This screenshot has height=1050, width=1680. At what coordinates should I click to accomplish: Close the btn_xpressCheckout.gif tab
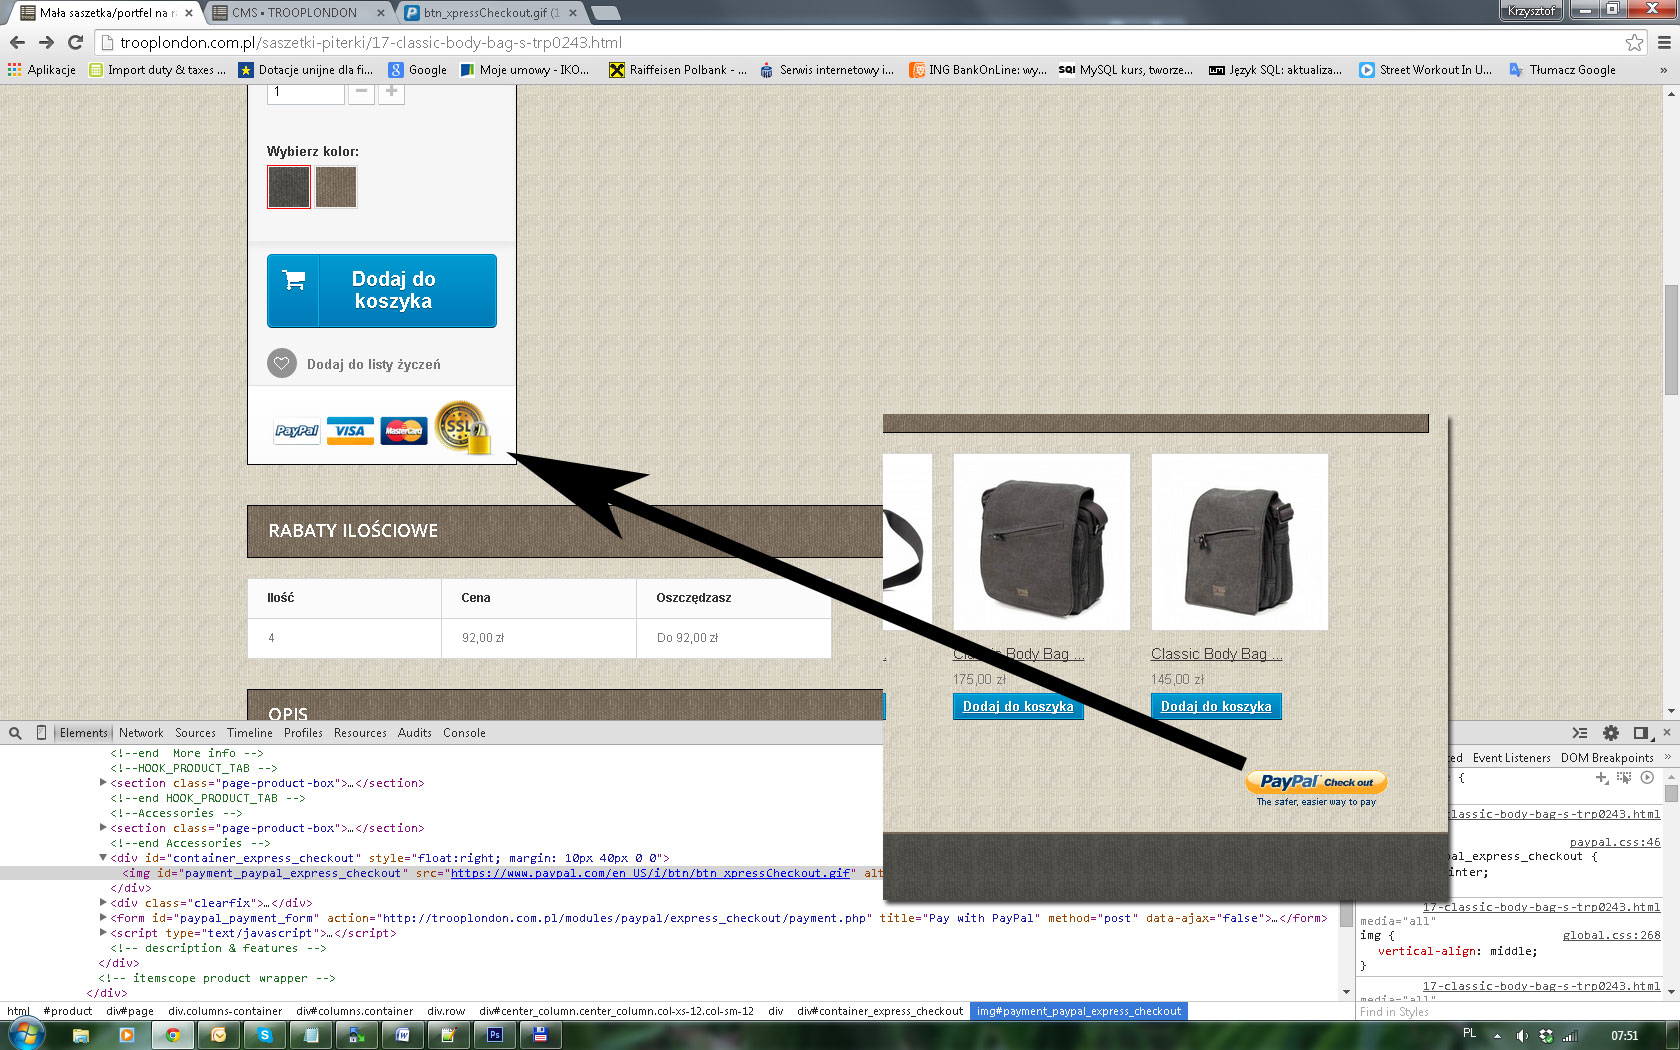(573, 13)
